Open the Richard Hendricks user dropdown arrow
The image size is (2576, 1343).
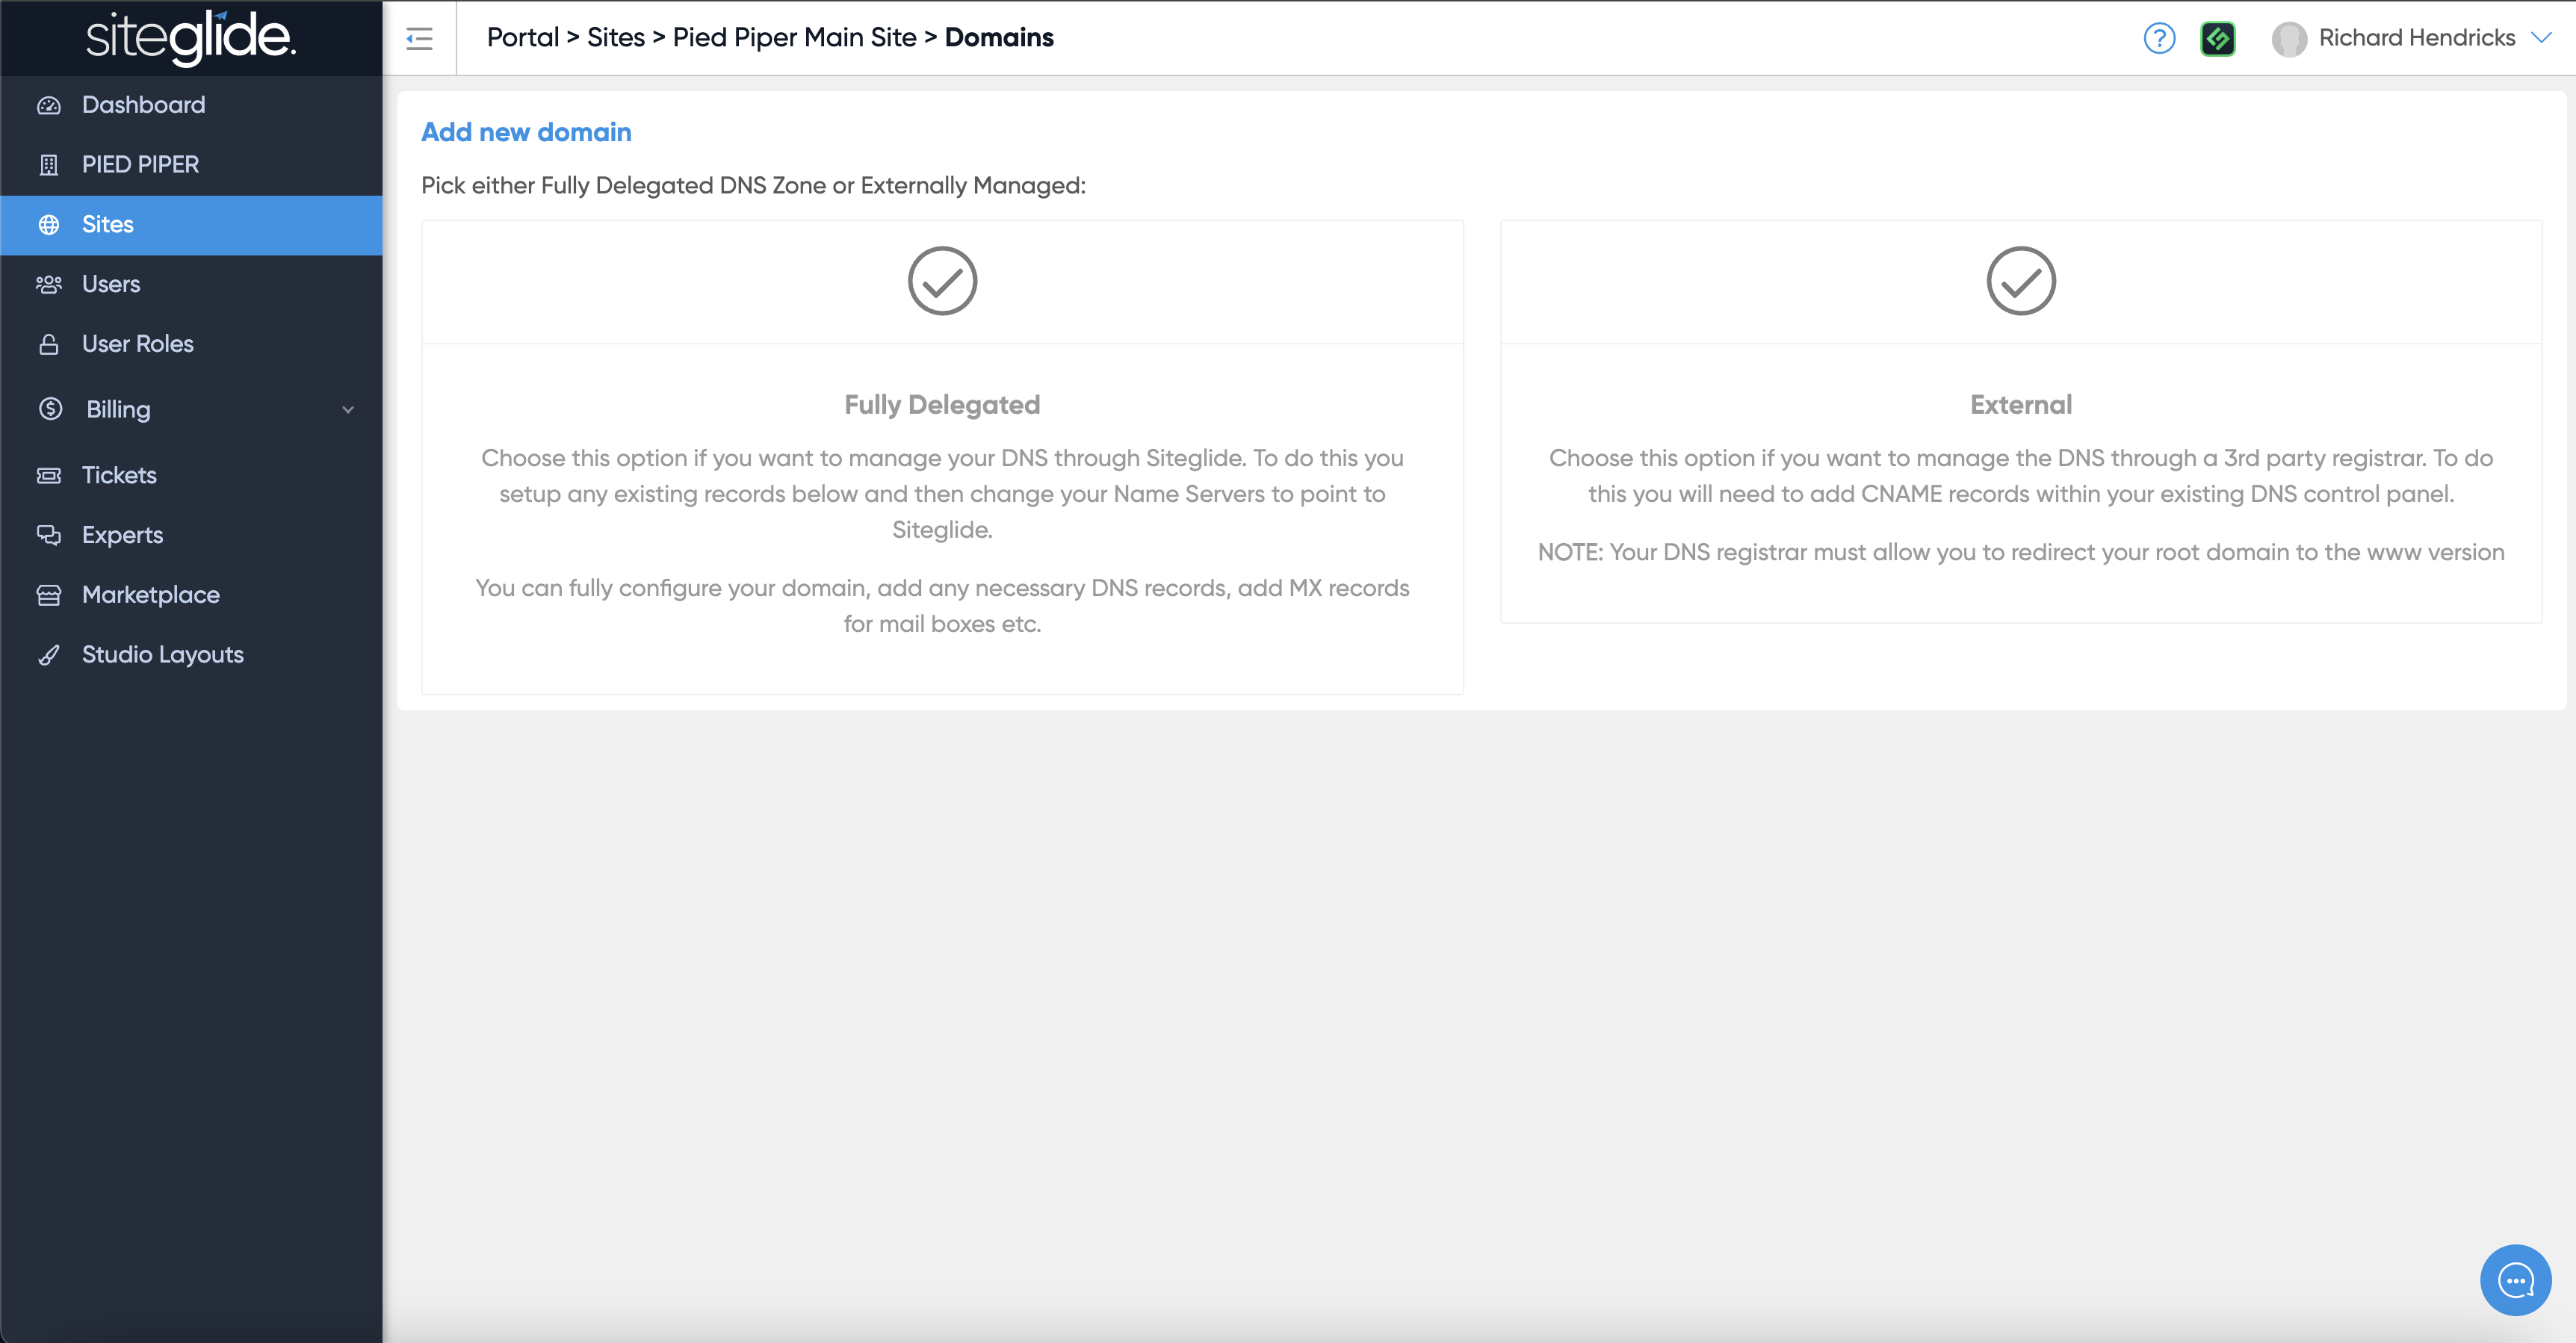click(2541, 38)
